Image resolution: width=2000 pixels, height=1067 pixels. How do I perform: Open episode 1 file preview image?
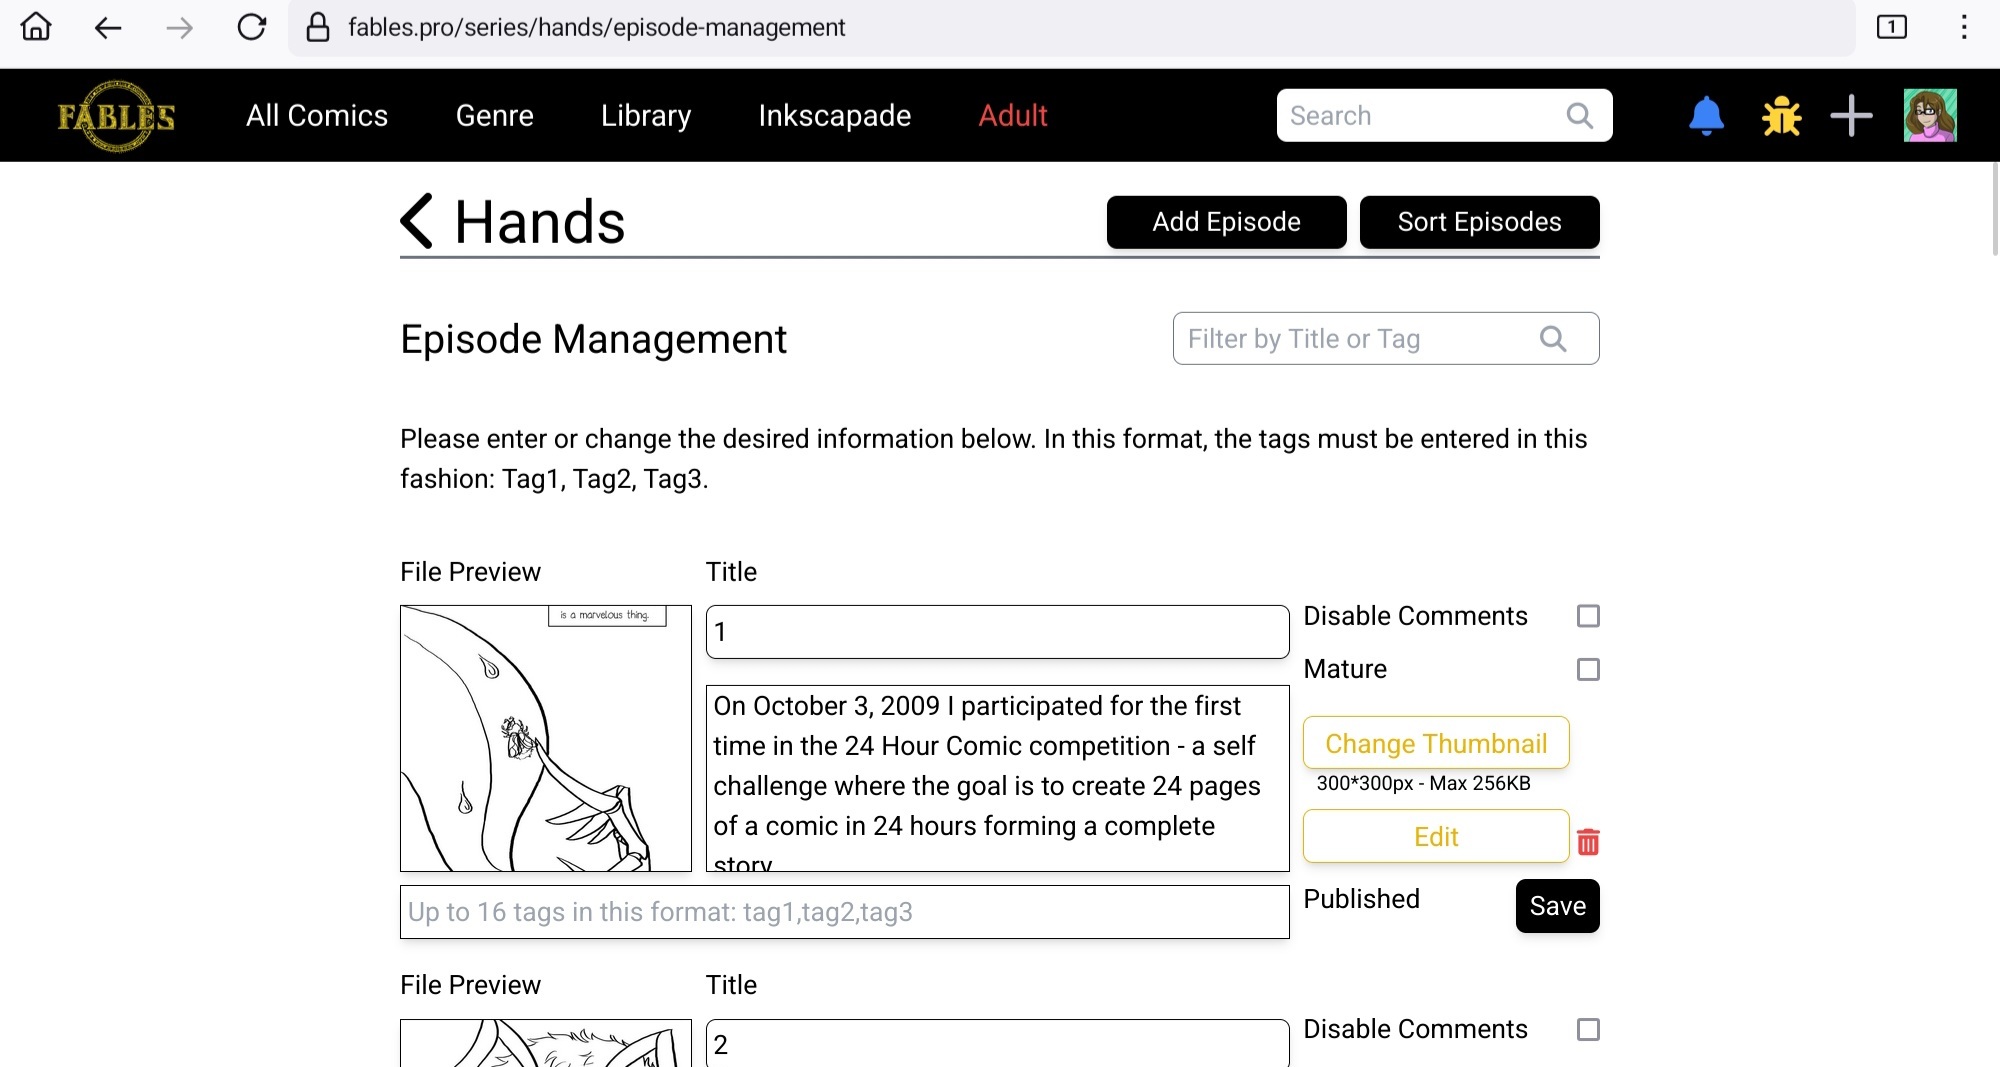click(545, 738)
